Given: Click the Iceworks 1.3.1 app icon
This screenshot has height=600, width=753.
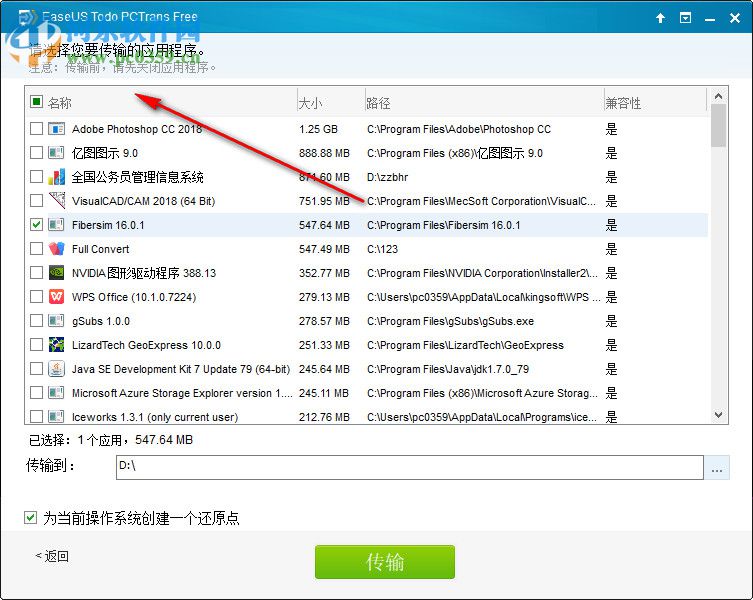Looking at the screenshot, I should pos(56,416).
